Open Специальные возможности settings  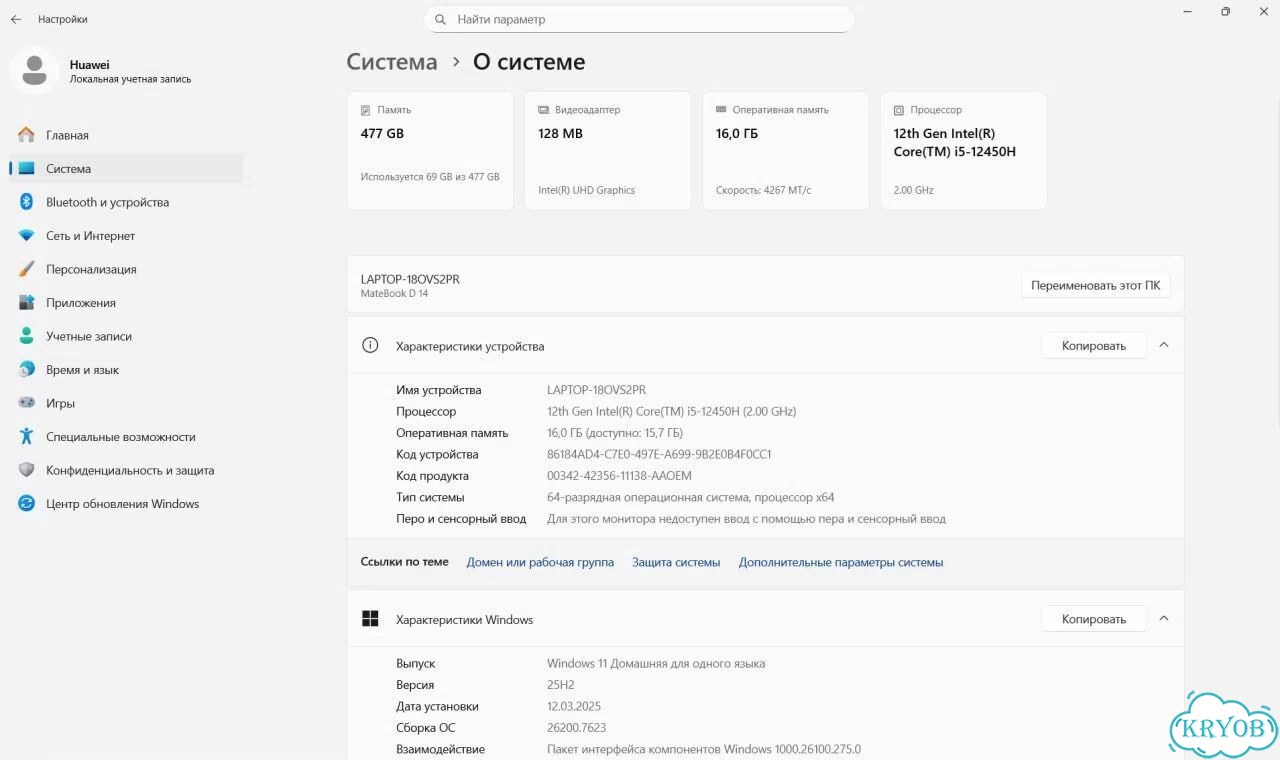(x=126, y=437)
